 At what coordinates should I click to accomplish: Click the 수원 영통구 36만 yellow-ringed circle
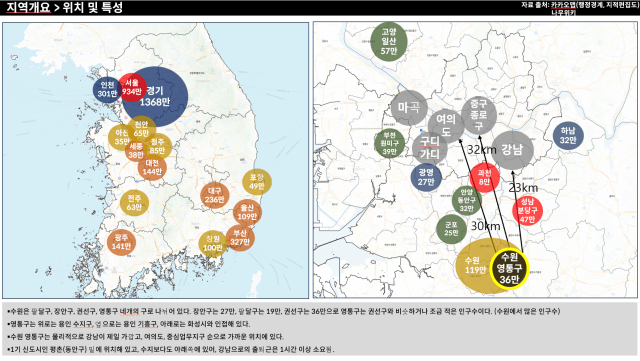[x=509, y=268]
